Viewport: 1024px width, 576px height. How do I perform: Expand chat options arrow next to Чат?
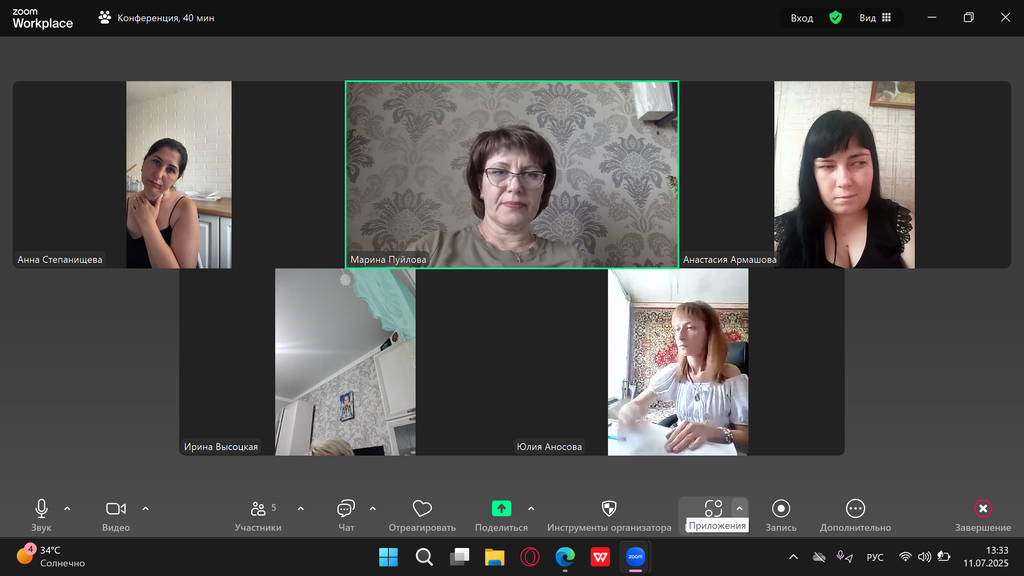click(373, 508)
